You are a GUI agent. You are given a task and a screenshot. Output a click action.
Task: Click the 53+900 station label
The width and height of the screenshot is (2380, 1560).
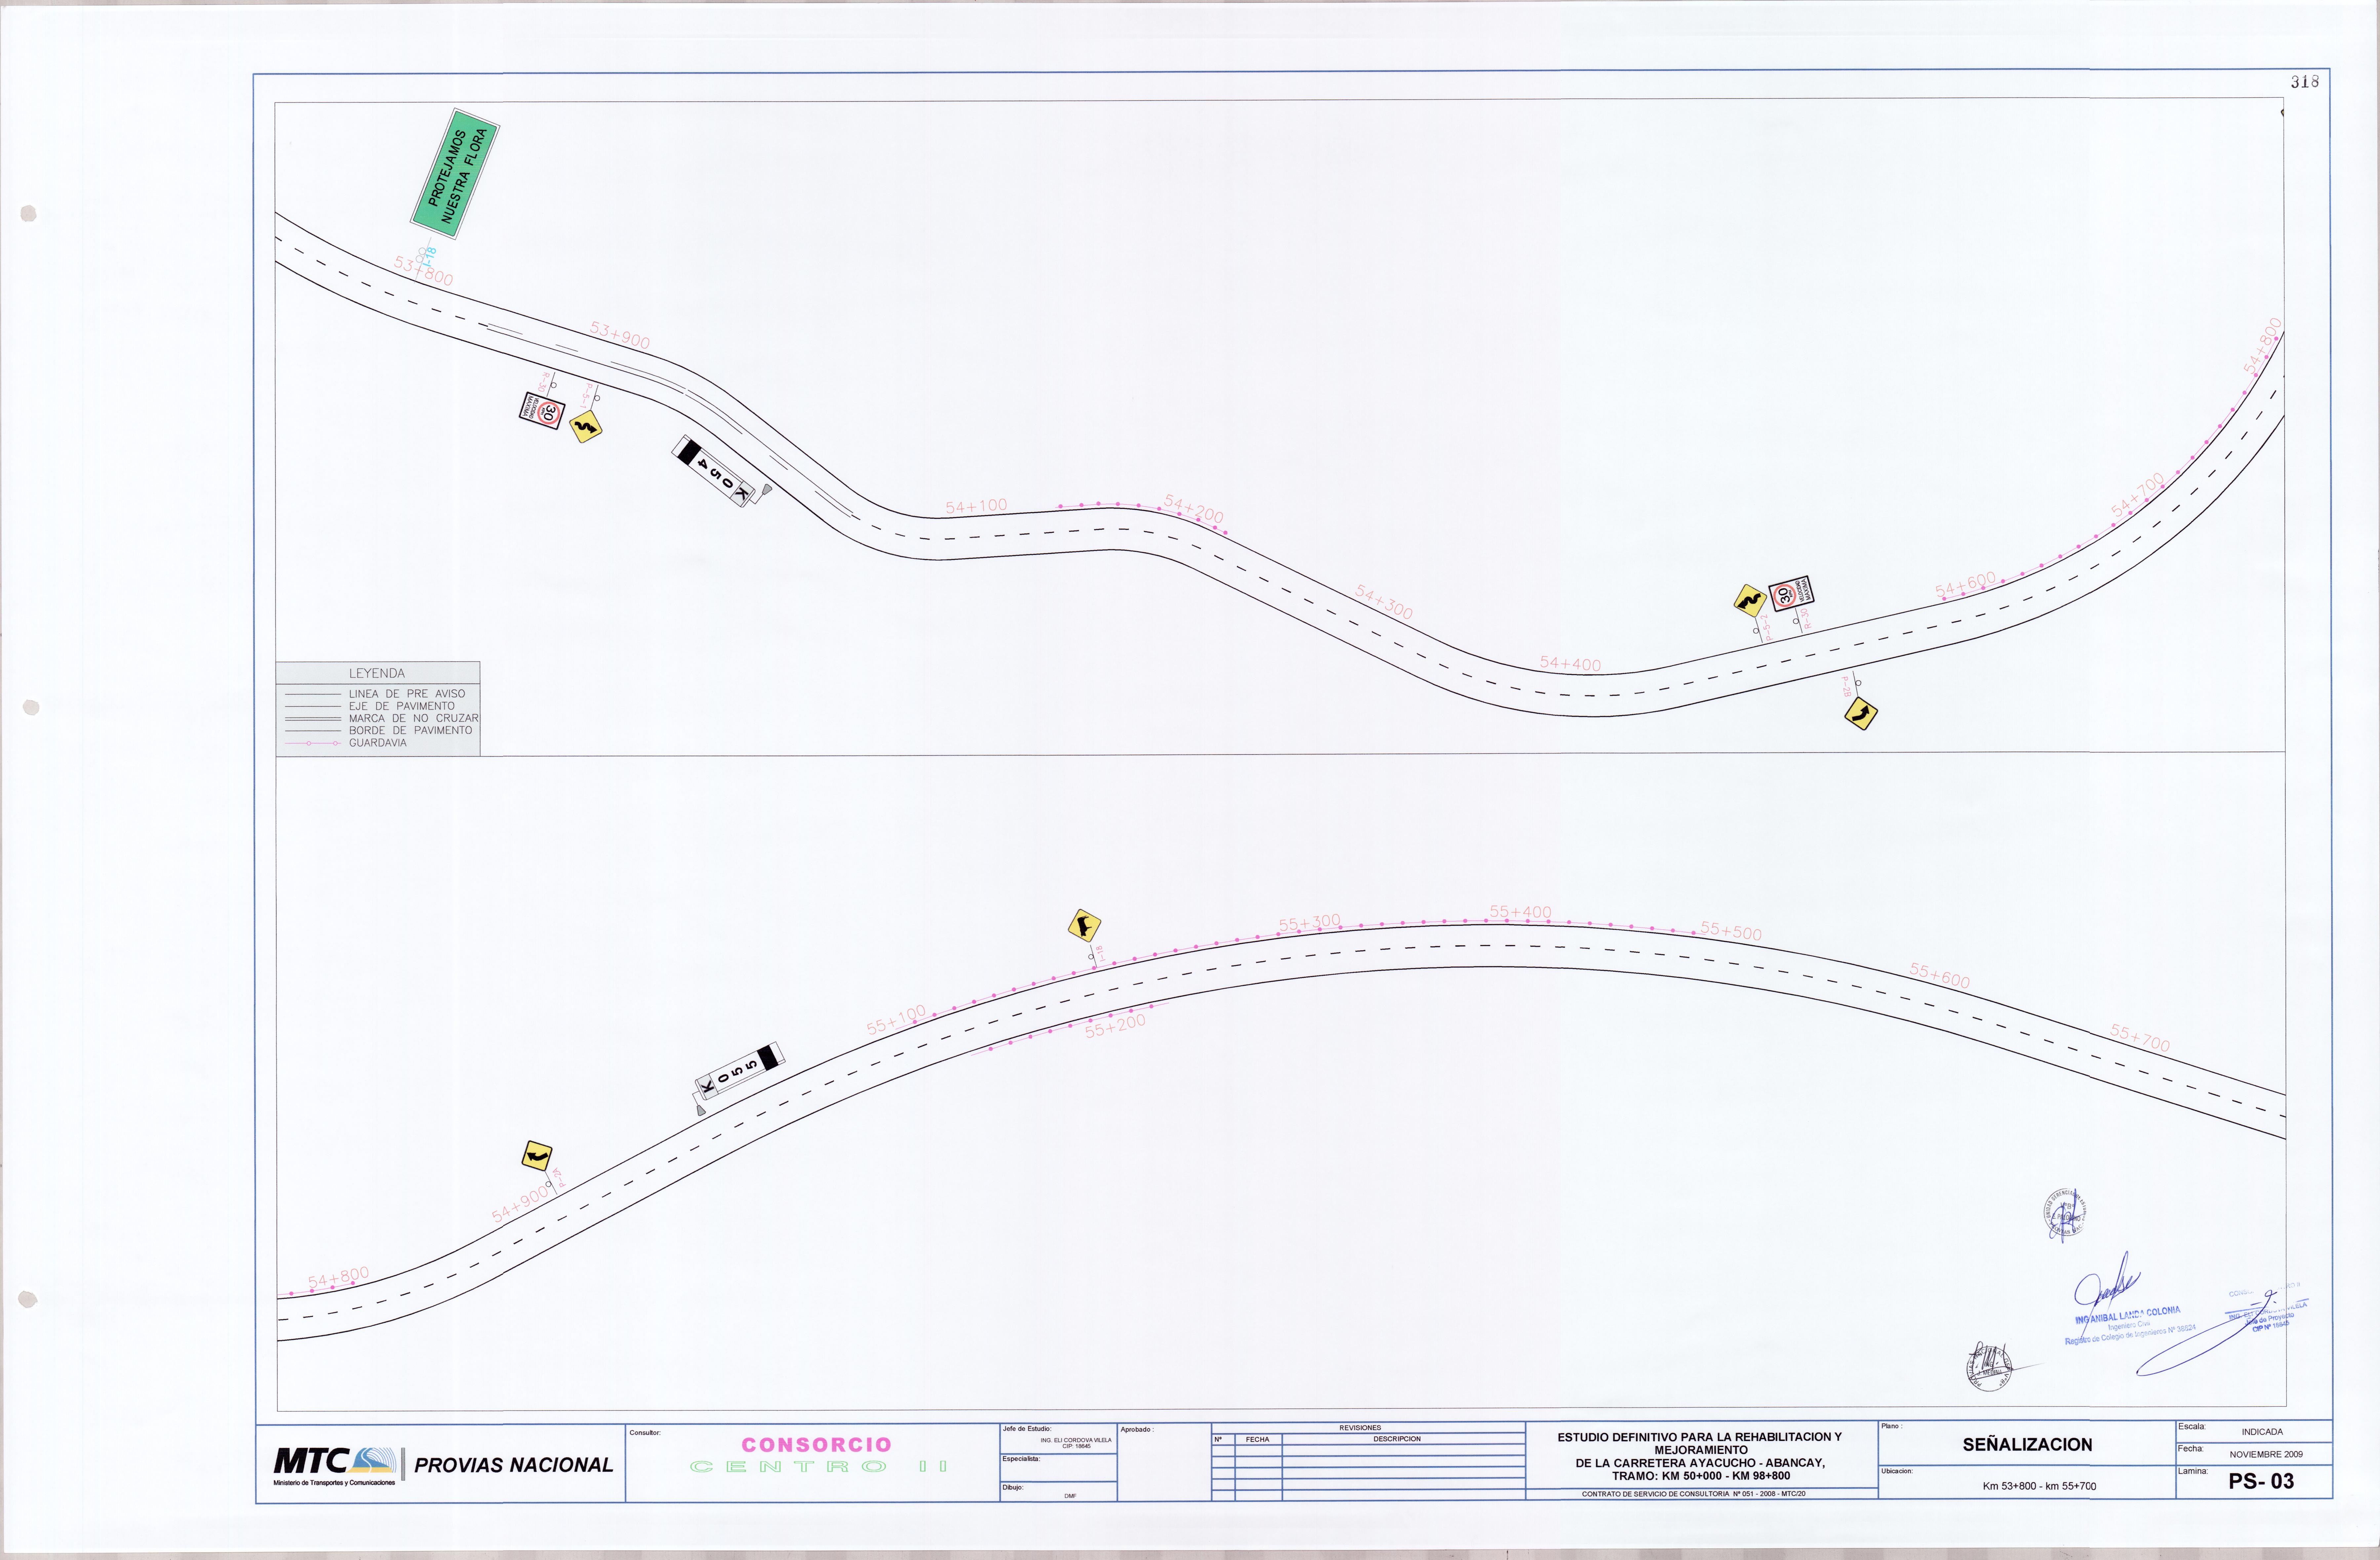point(620,335)
